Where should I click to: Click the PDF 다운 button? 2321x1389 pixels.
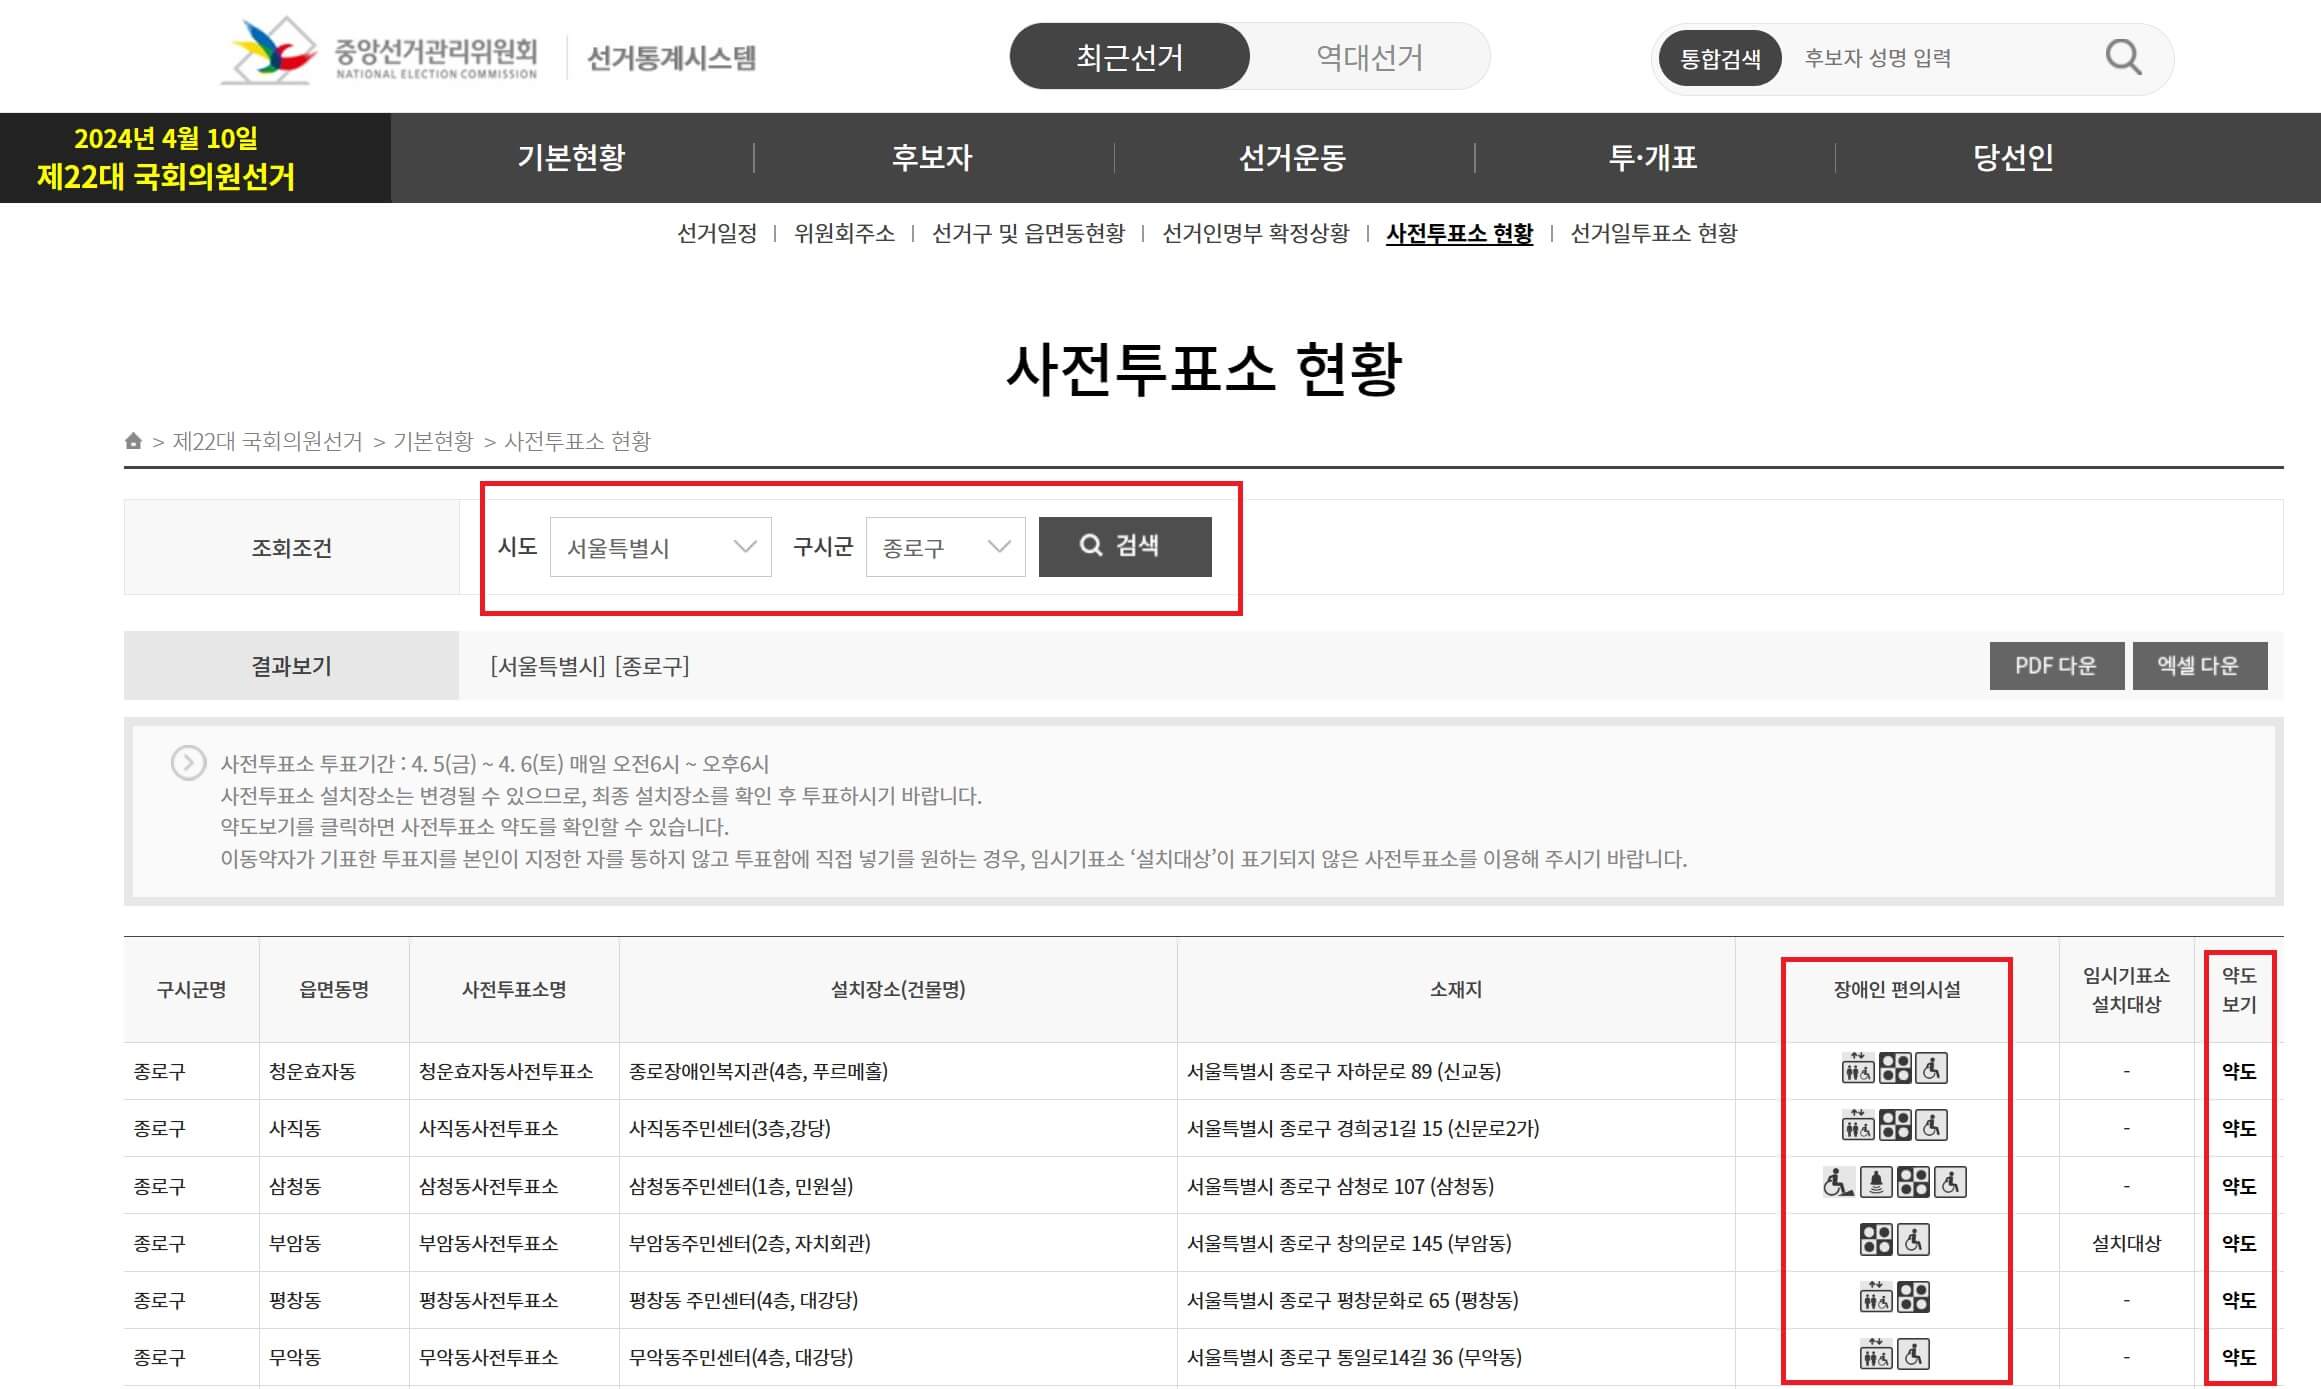pyautogui.click(x=2055, y=666)
